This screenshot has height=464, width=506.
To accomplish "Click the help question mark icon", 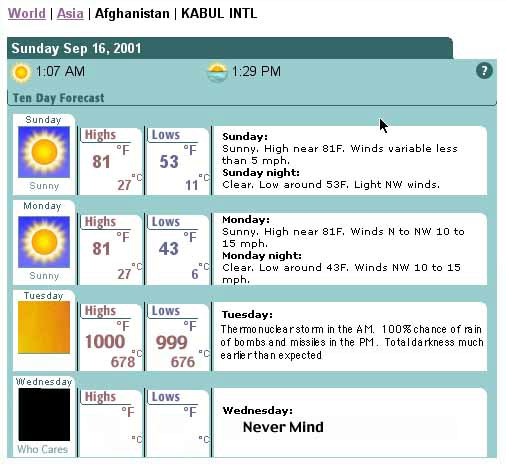I will pyautogui.click(x=484, y=71).
